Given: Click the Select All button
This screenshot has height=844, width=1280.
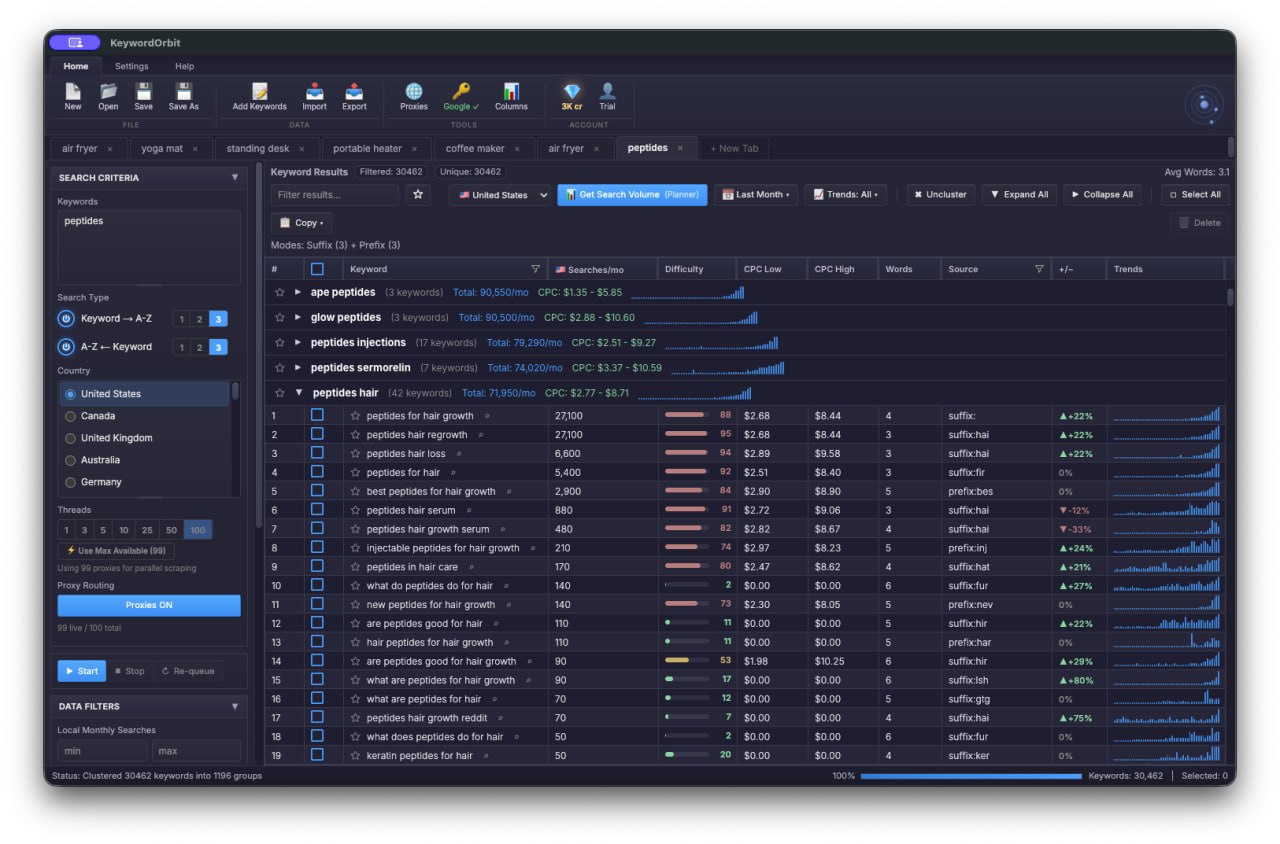Looking at the screenshot, I should coord(1195,195).
